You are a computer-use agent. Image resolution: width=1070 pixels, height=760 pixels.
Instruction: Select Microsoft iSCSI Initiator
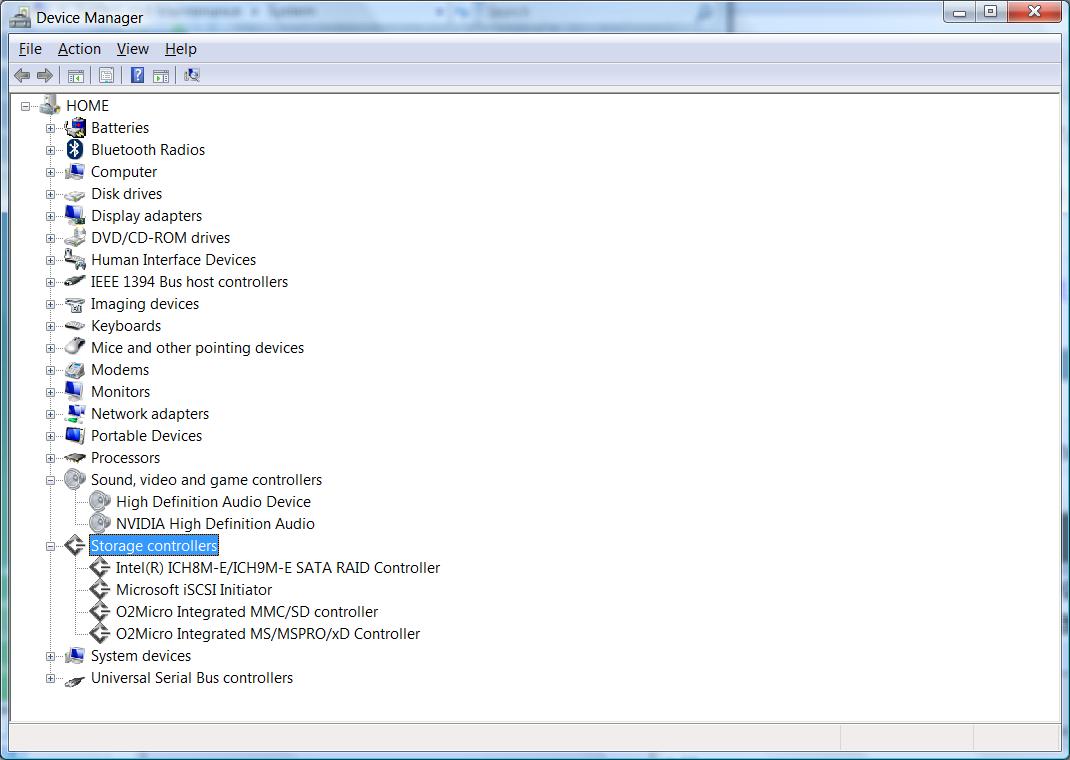point(194,589)
